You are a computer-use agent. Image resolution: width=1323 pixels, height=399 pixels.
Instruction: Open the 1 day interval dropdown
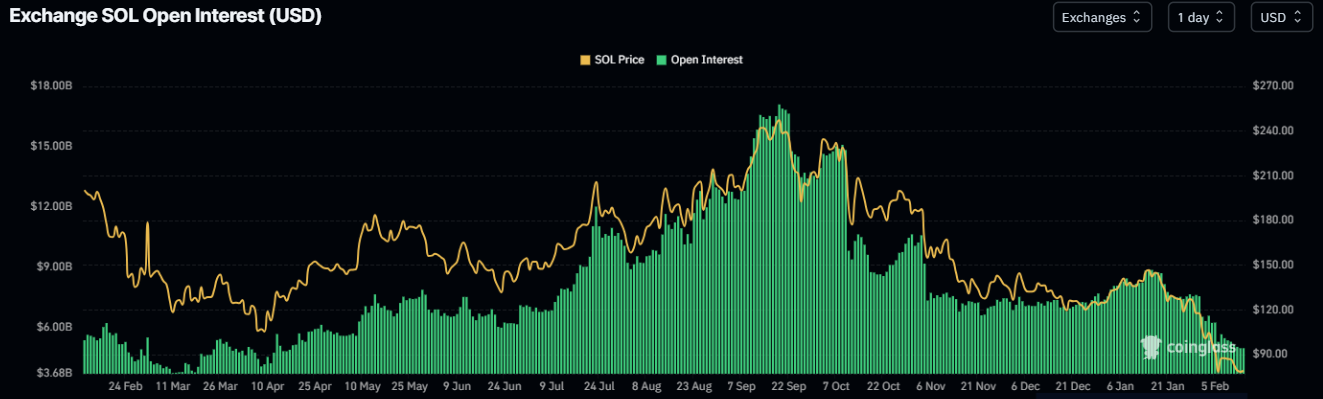tap(1201, 17)
